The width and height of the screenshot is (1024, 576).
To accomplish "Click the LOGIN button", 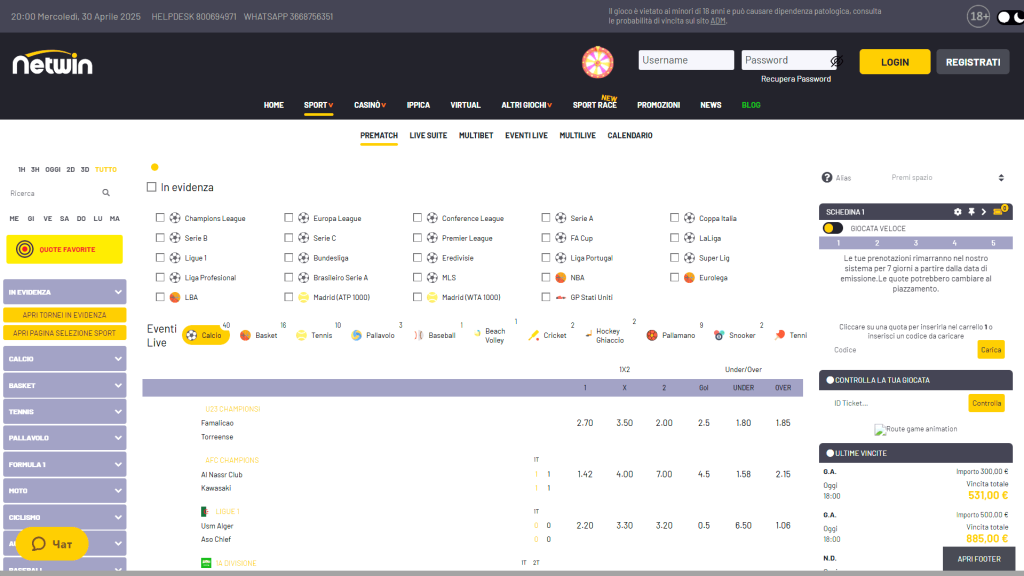I will tap(894, 61).
